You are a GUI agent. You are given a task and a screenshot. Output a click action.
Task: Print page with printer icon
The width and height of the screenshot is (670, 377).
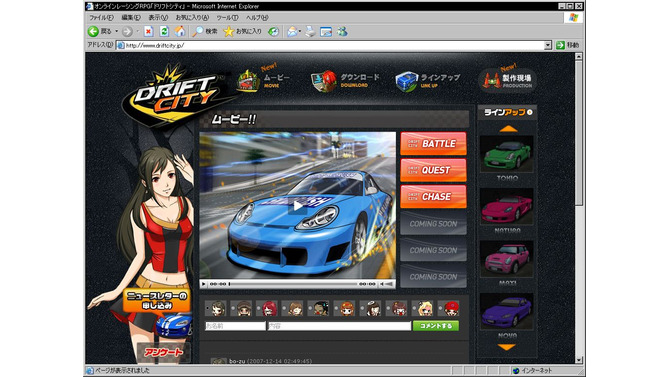310,32
